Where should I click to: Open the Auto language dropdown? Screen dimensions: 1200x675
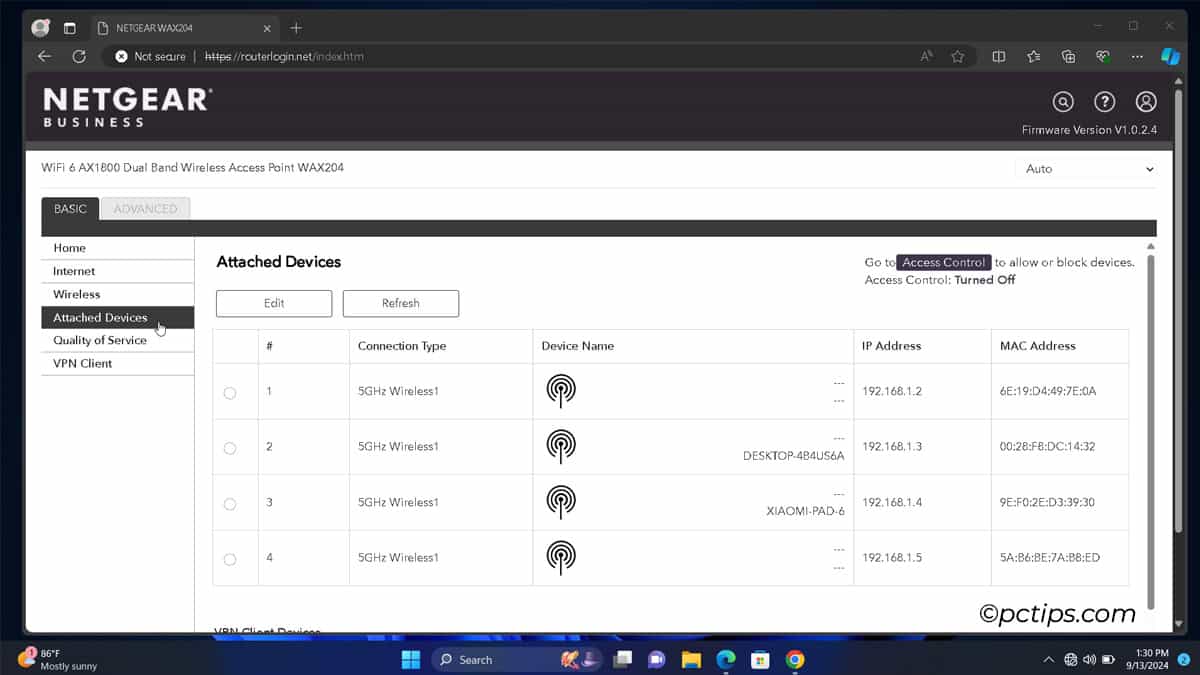point(1088,169)
